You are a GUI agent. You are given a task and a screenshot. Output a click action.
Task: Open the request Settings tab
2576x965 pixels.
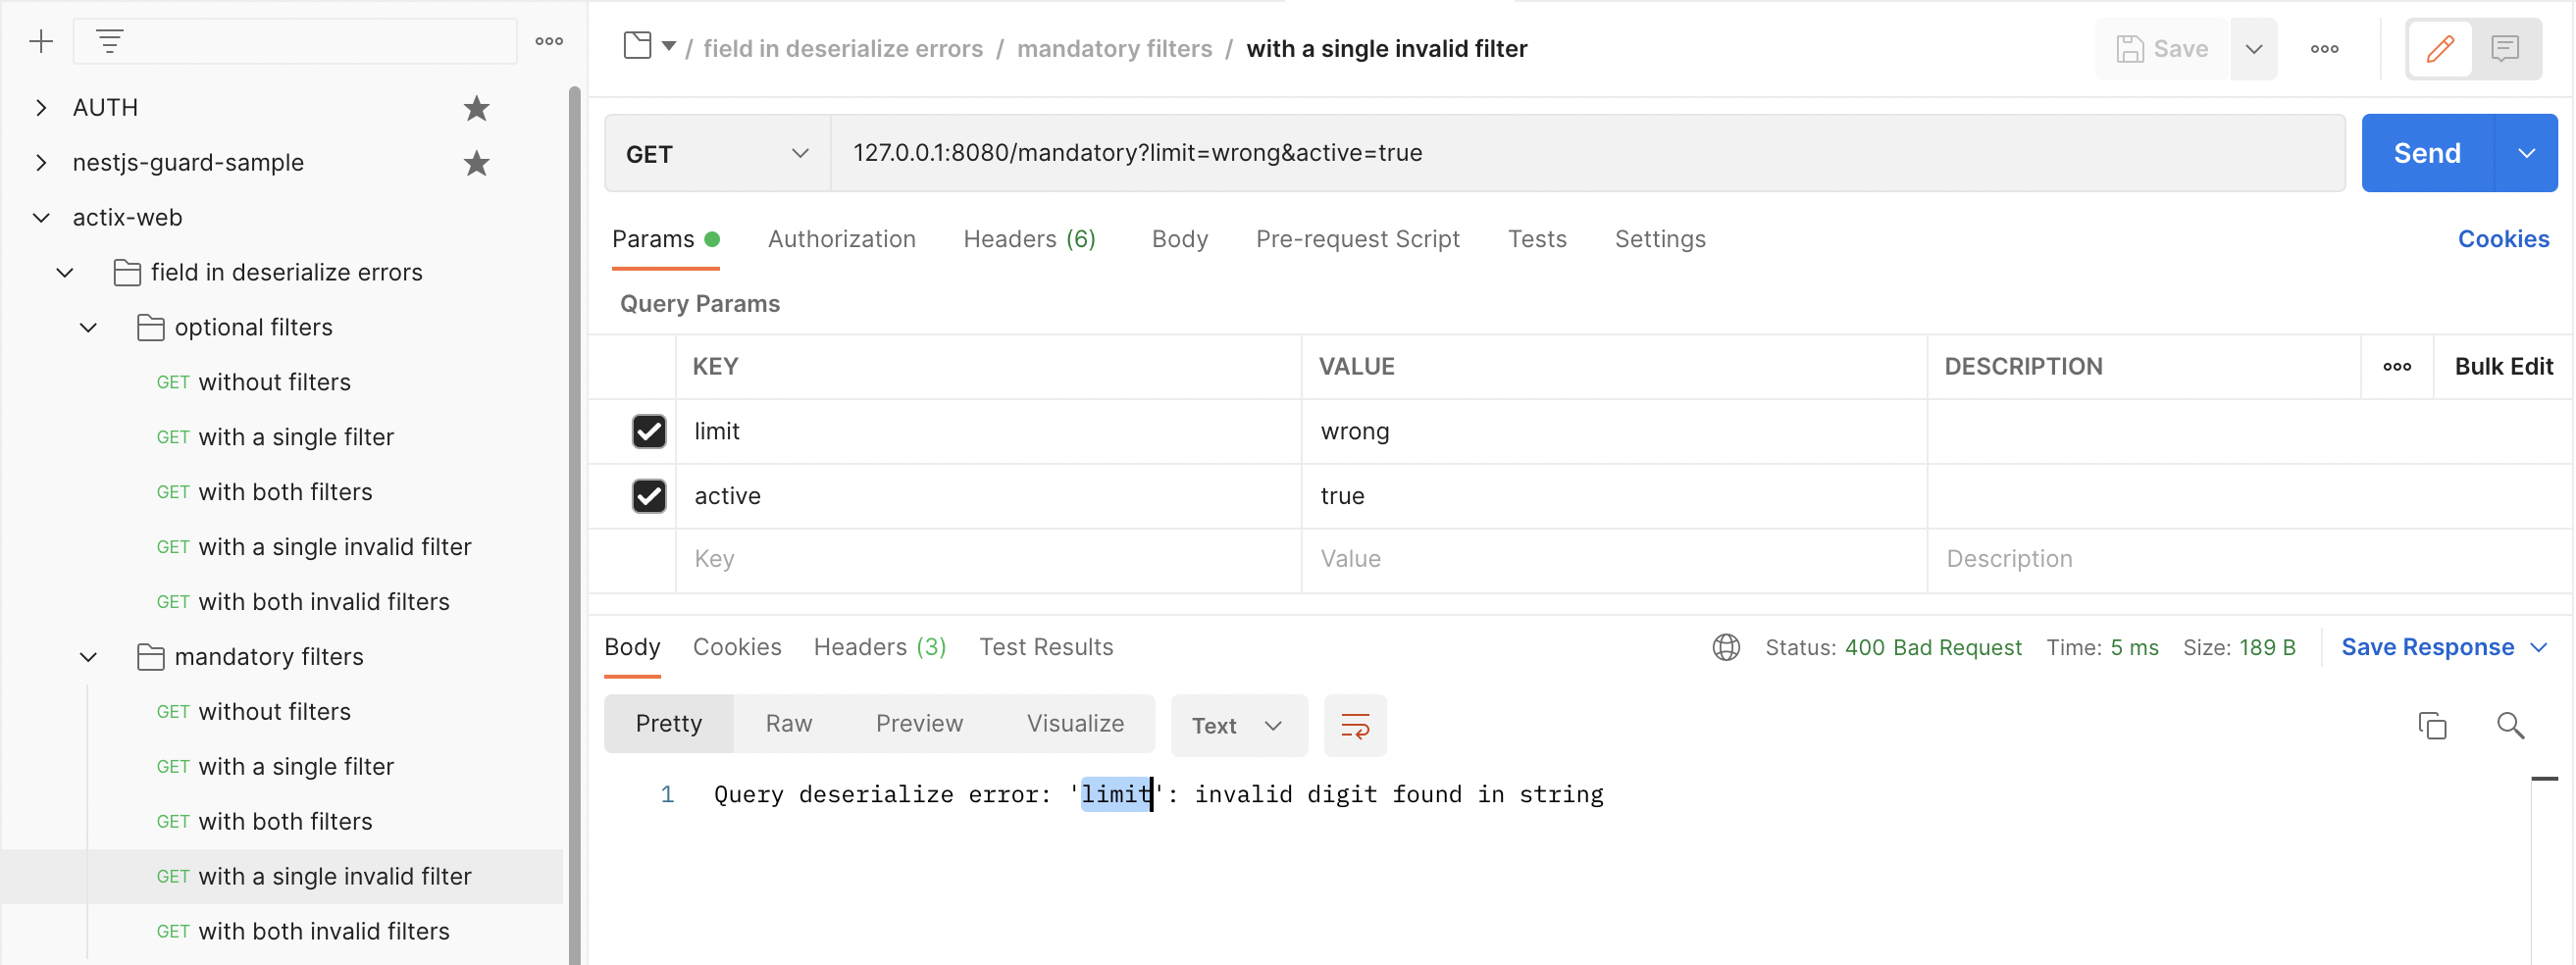point(1659,240)
